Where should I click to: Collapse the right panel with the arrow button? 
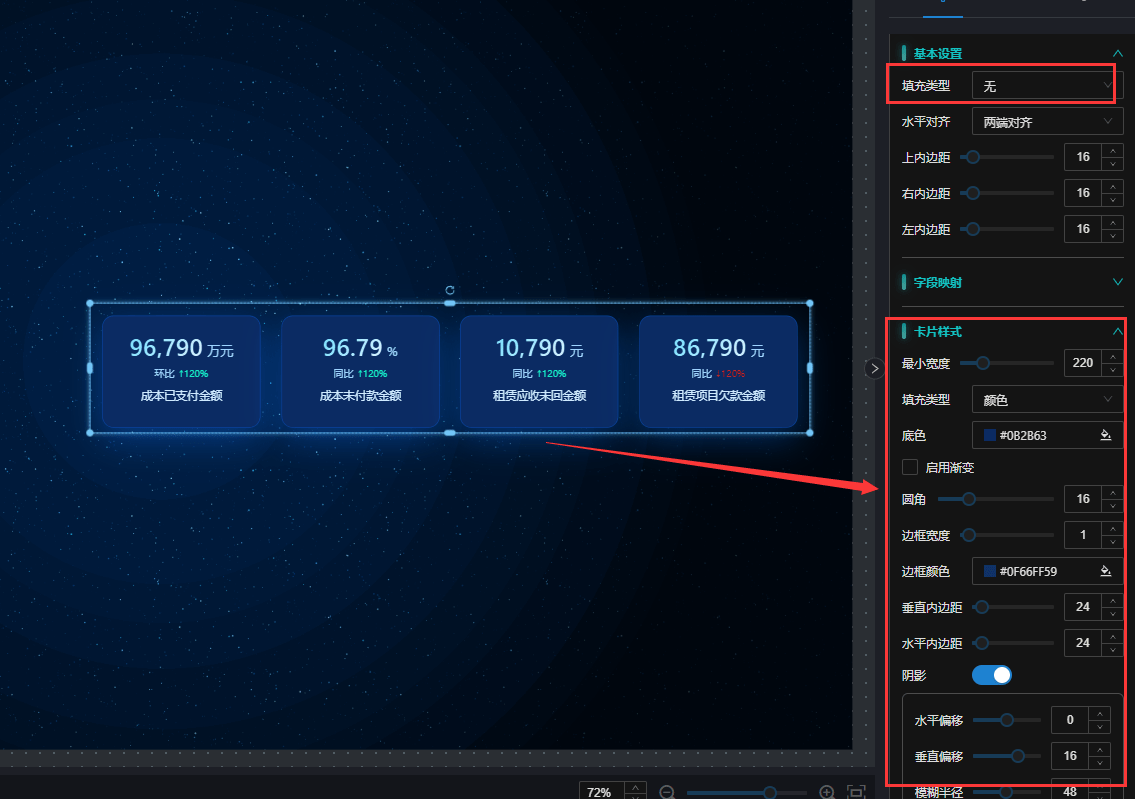pos(874,368)
